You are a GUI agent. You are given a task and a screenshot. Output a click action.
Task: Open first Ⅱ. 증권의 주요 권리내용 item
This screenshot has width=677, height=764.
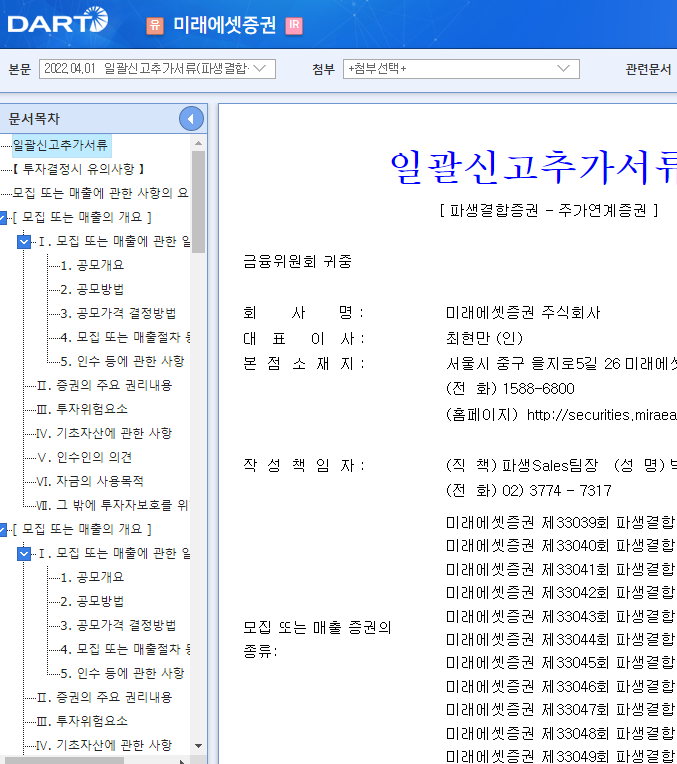[x=104, y=385]
